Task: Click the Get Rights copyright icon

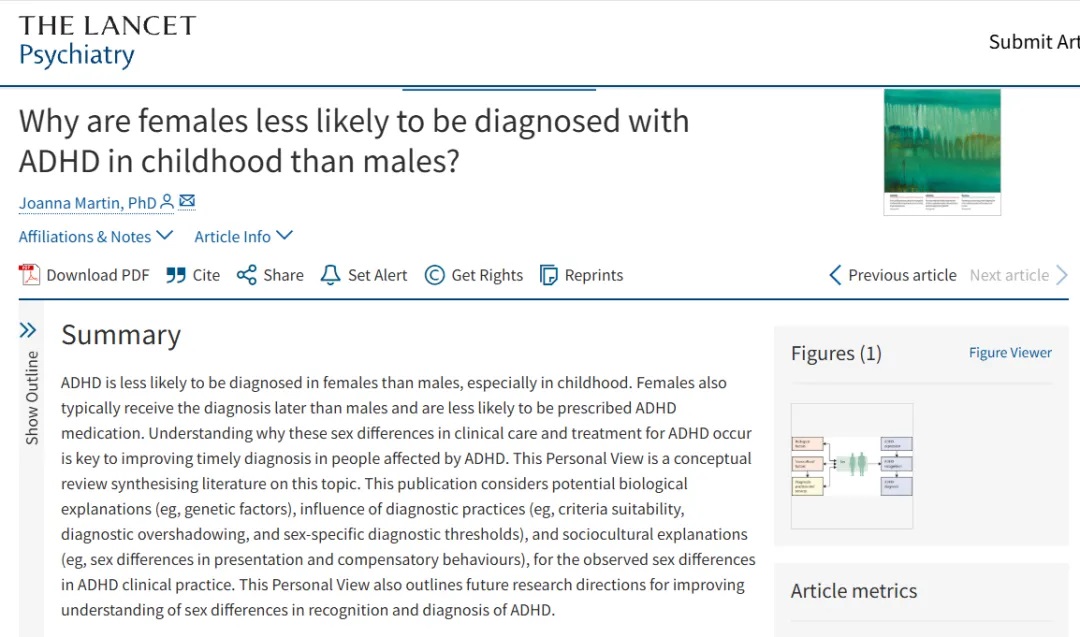Action: [434, 275]
